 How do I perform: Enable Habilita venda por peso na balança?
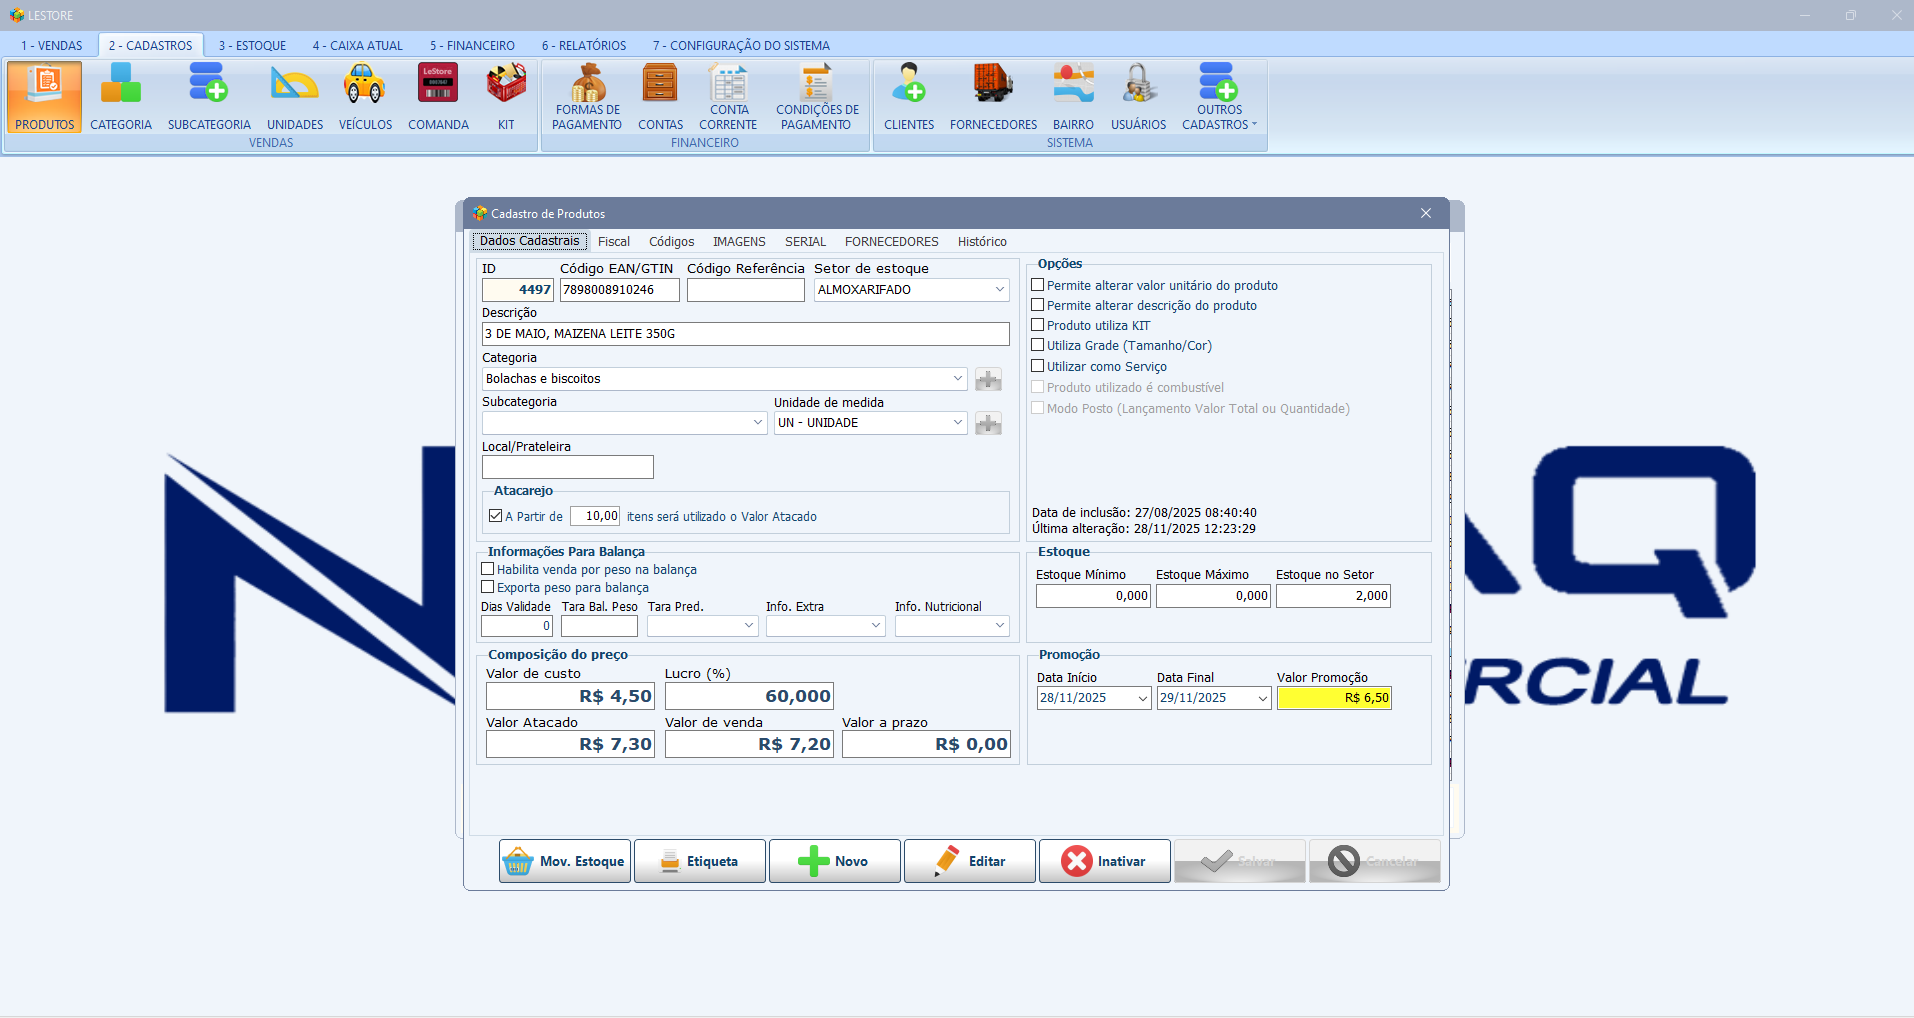click(488, 569)
